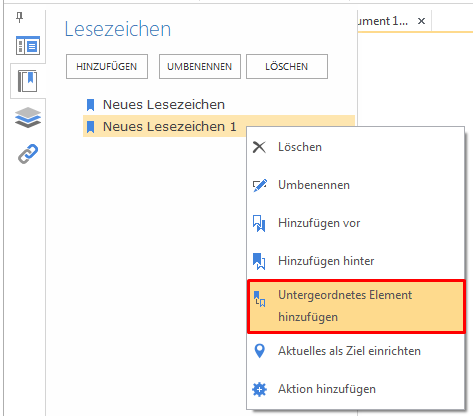
Task: Click the HINZUFÜGEN button
Action: pos(107,67)
